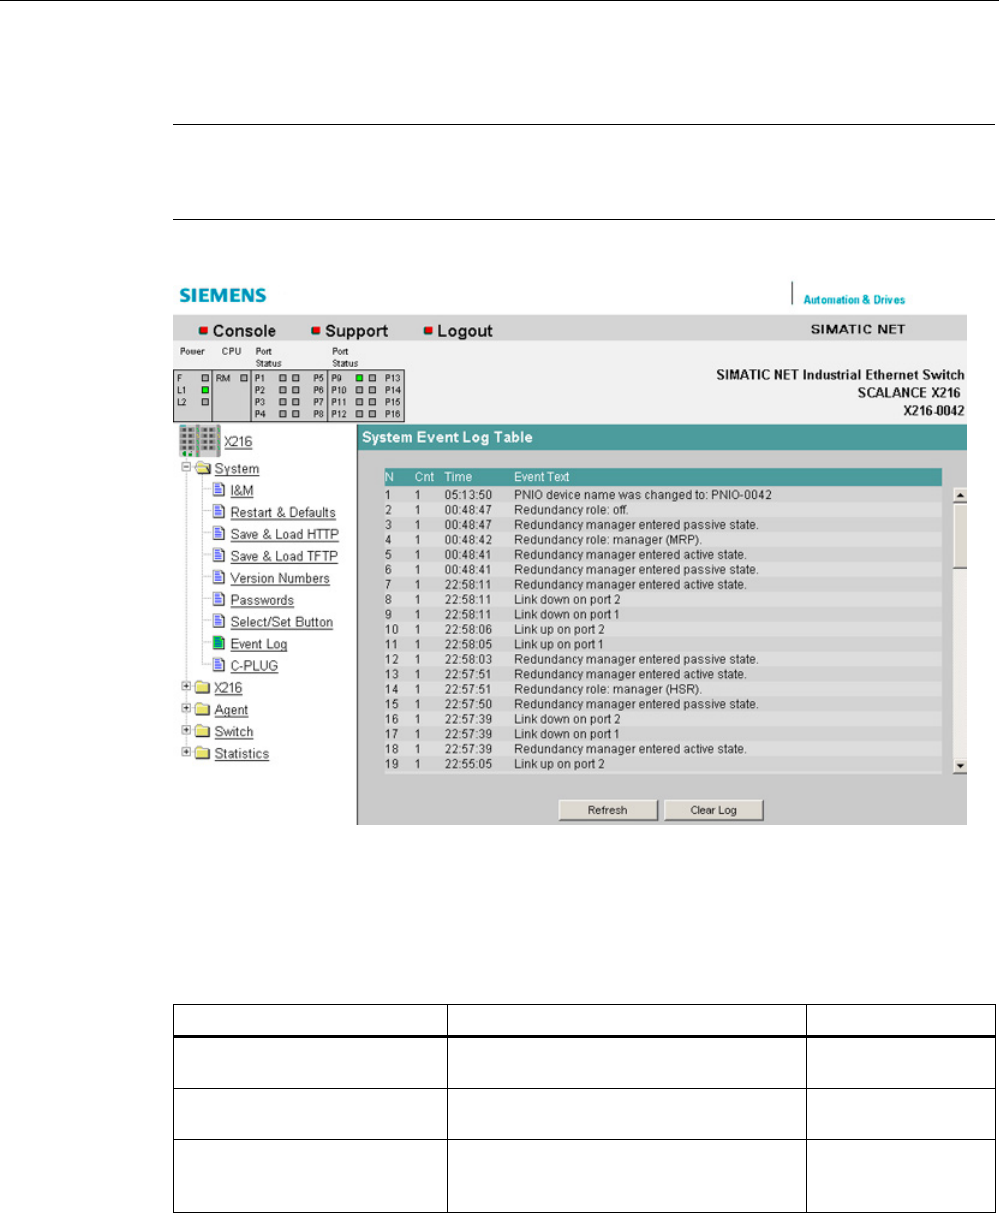
Task: Expand the X216 folder
Action: [186, 687]
